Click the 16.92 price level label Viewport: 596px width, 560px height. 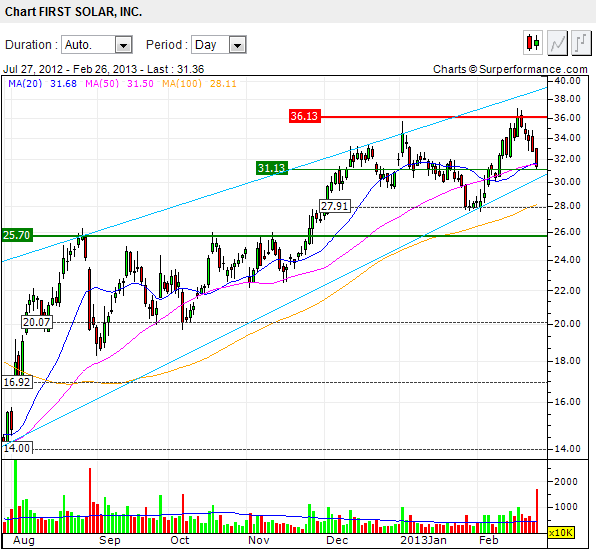pyautogui.click(x=17, y=382)
